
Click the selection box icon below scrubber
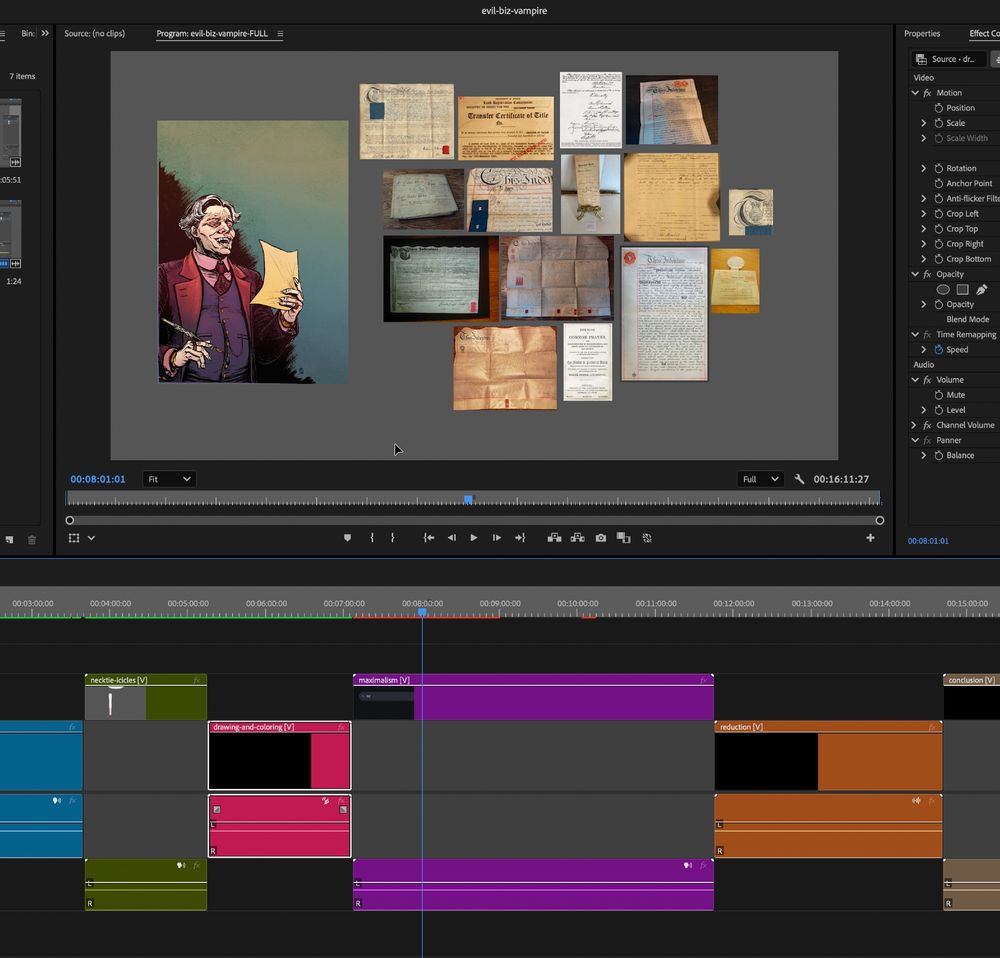pos(74,538)
